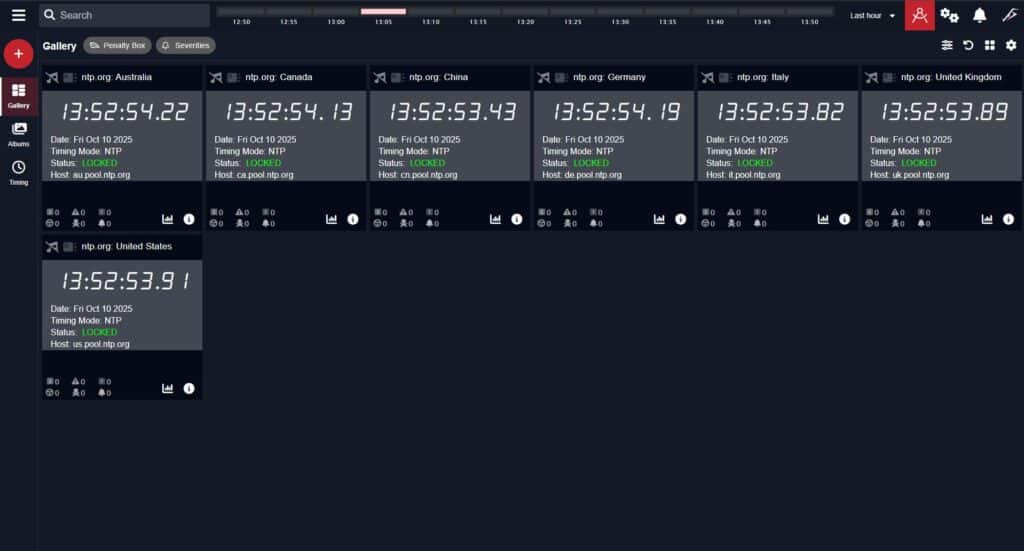Toggle the Penalty Box filter
This screenshot has width=1024, height=551.
(x=117, y=46)
